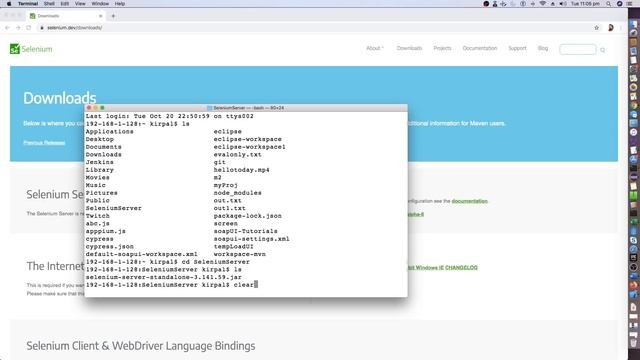Click 'default-soapui-workspace.xml' in terminal listing

click(x=142, y=254)
